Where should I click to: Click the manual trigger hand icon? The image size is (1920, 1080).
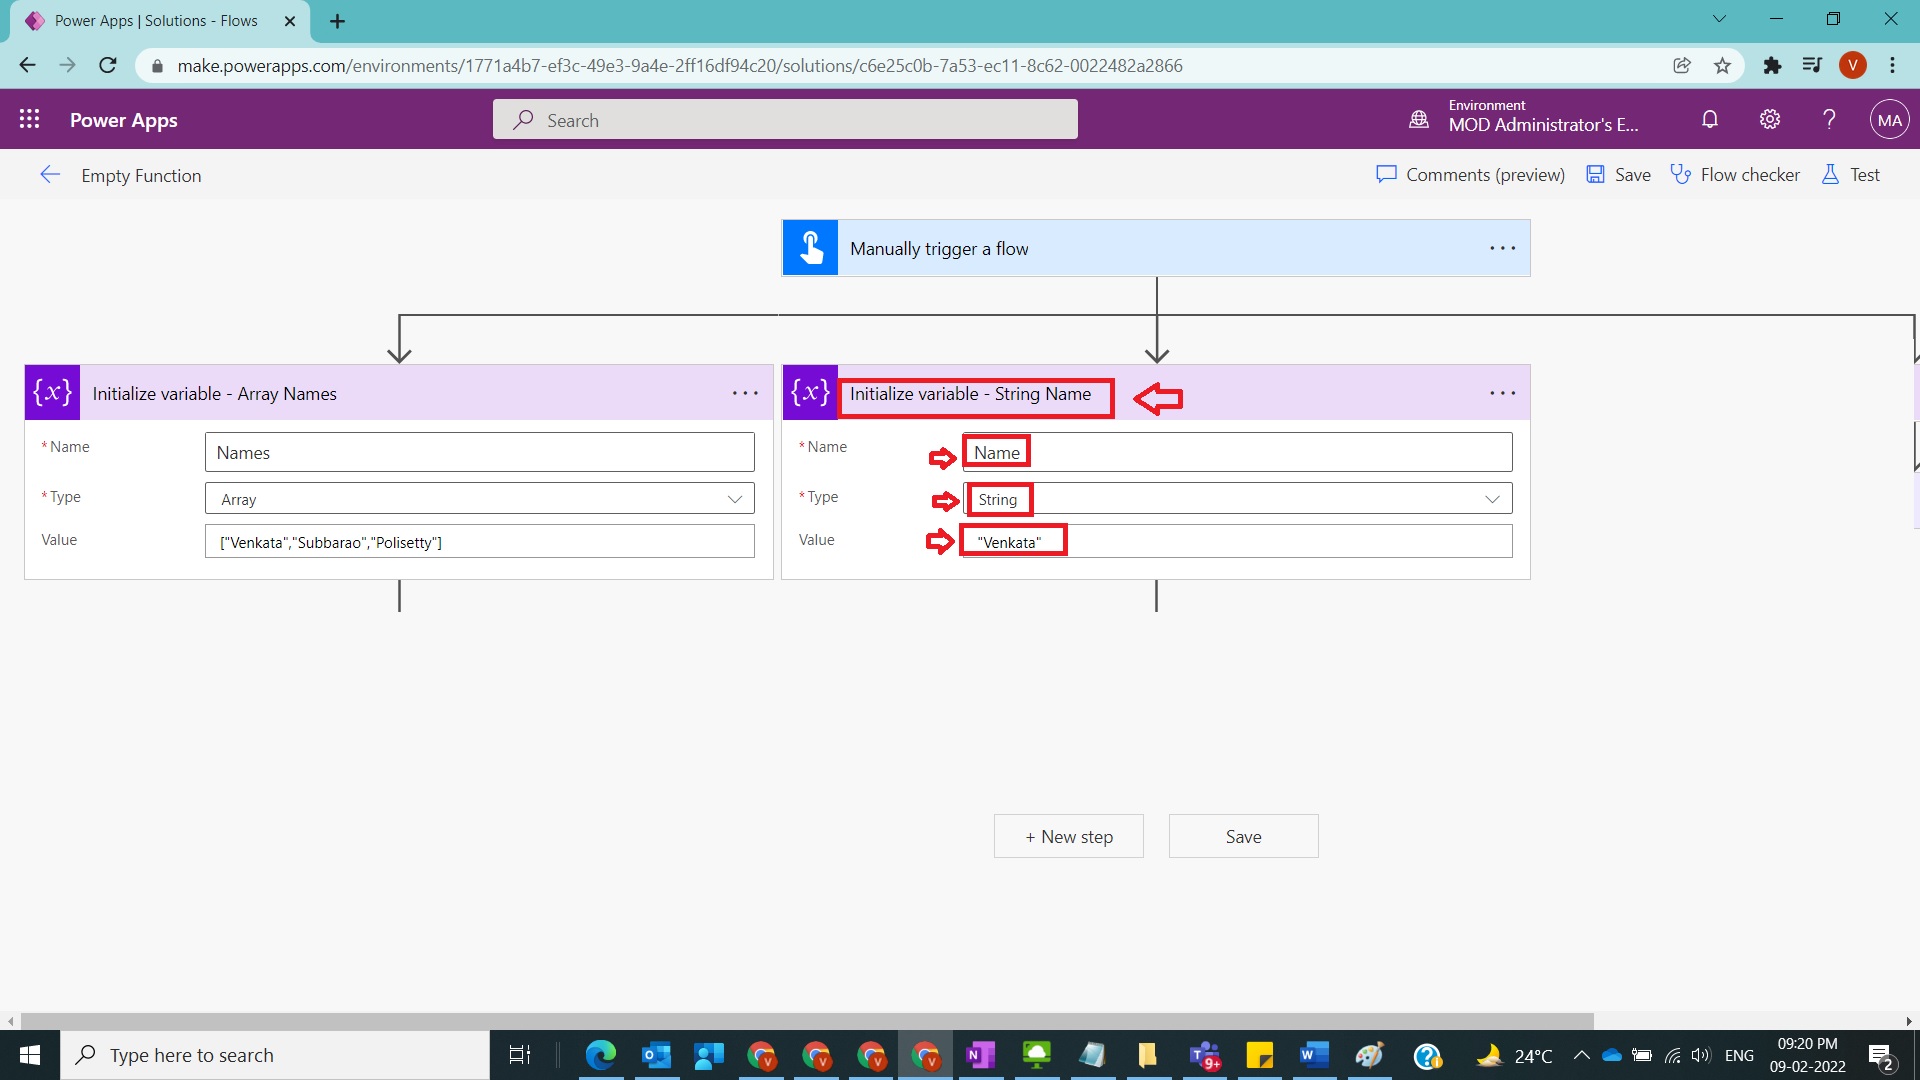[810, 247]
